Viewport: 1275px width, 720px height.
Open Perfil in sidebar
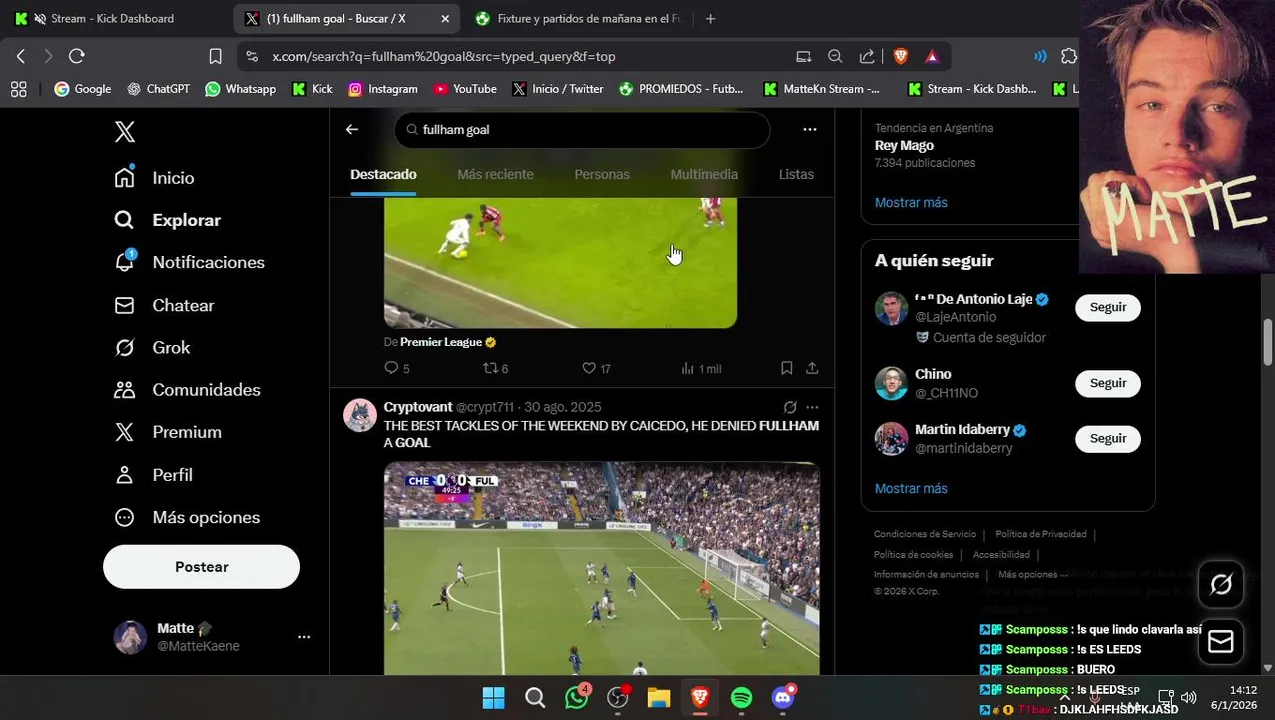click(153, 475)
